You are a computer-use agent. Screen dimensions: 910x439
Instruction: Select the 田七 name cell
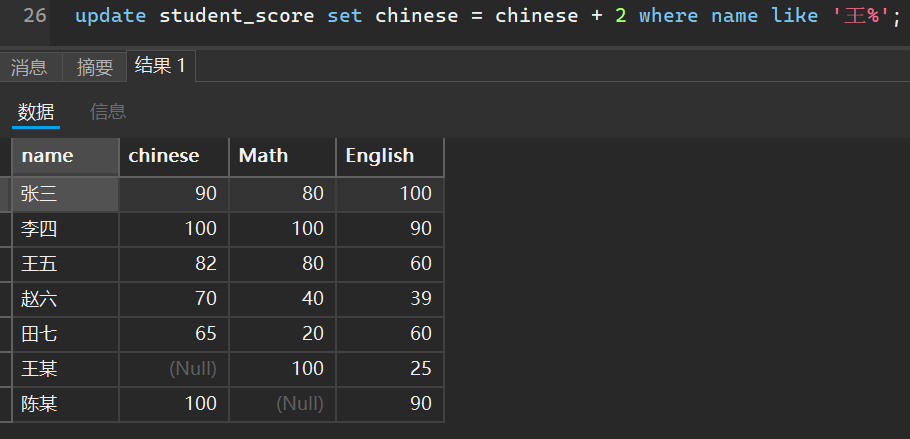66,334
